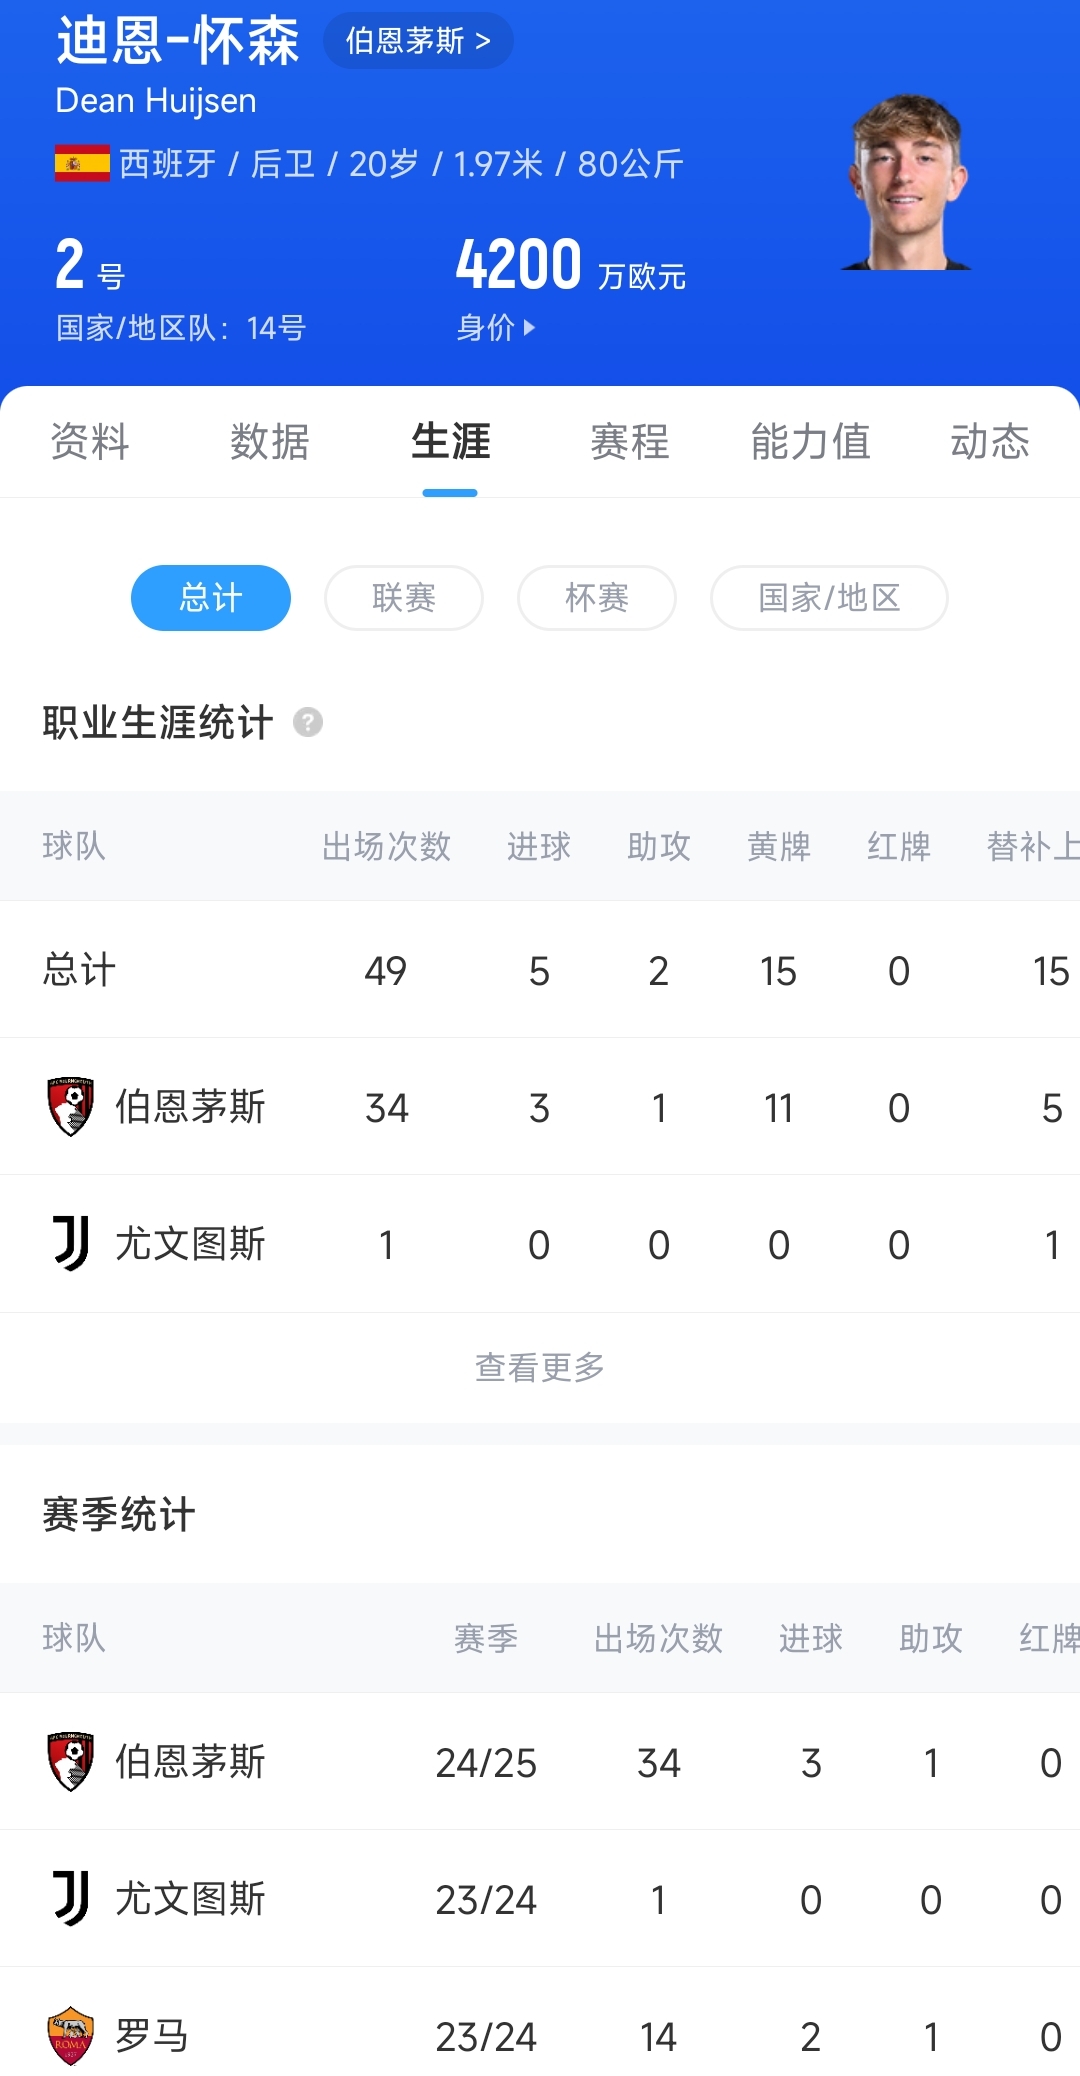Open the 动态 tab
The image size is (1080, 2076).
tap(990, 442)
